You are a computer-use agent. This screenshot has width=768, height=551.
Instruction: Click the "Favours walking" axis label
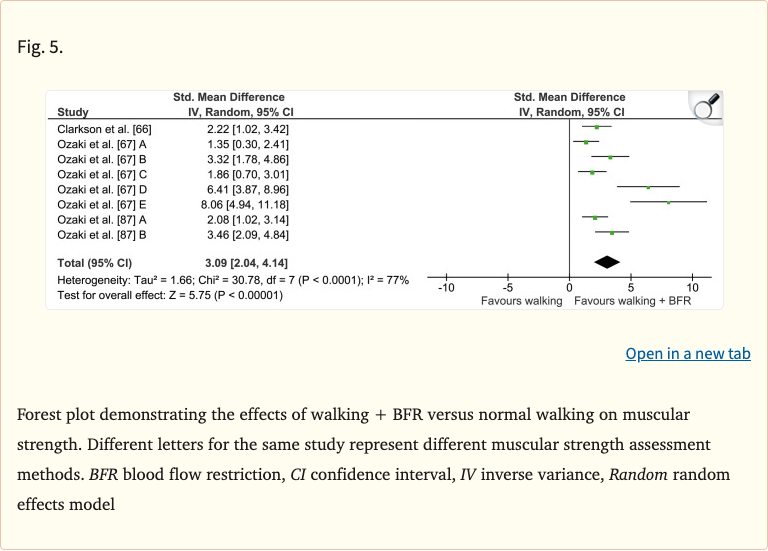click(x=521, y=300)
